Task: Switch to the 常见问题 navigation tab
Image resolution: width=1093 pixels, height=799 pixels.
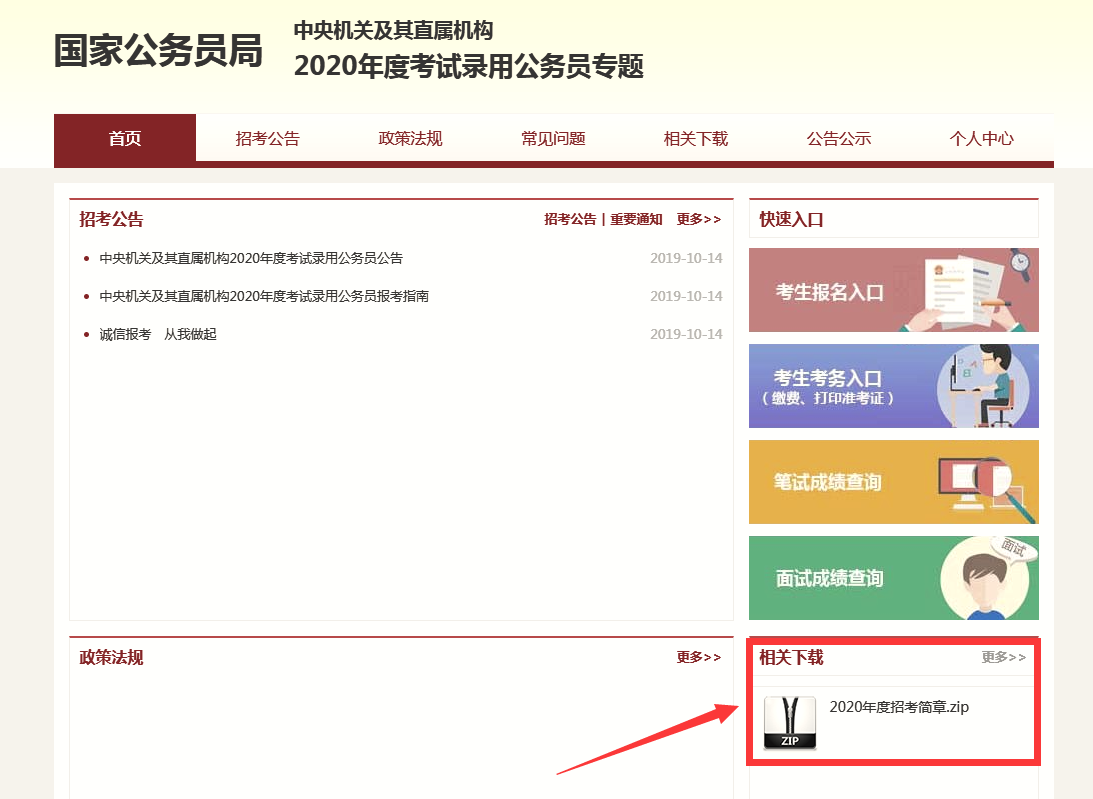Action: point(553,139)
